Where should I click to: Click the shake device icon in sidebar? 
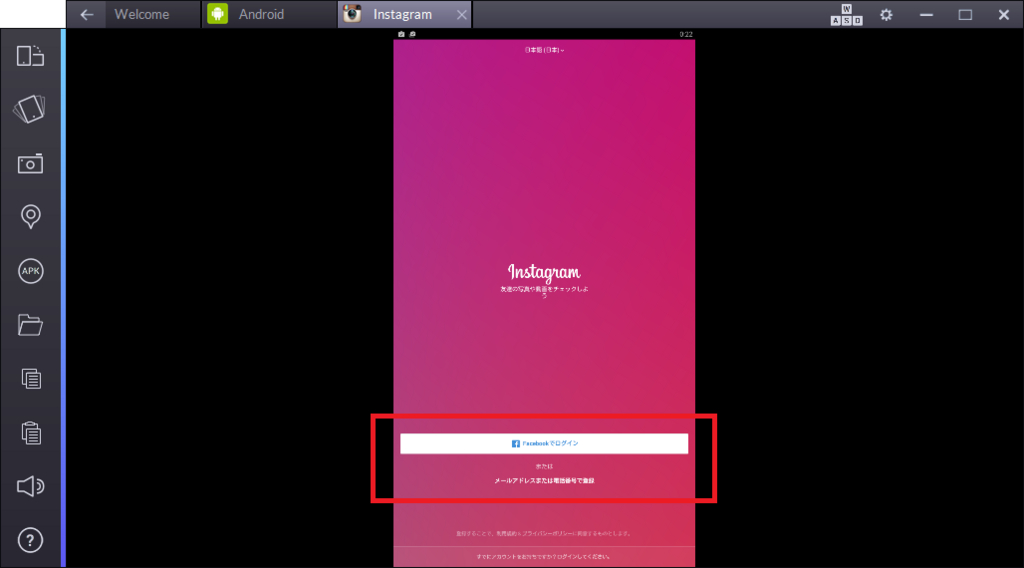click(x=30, y=109)
